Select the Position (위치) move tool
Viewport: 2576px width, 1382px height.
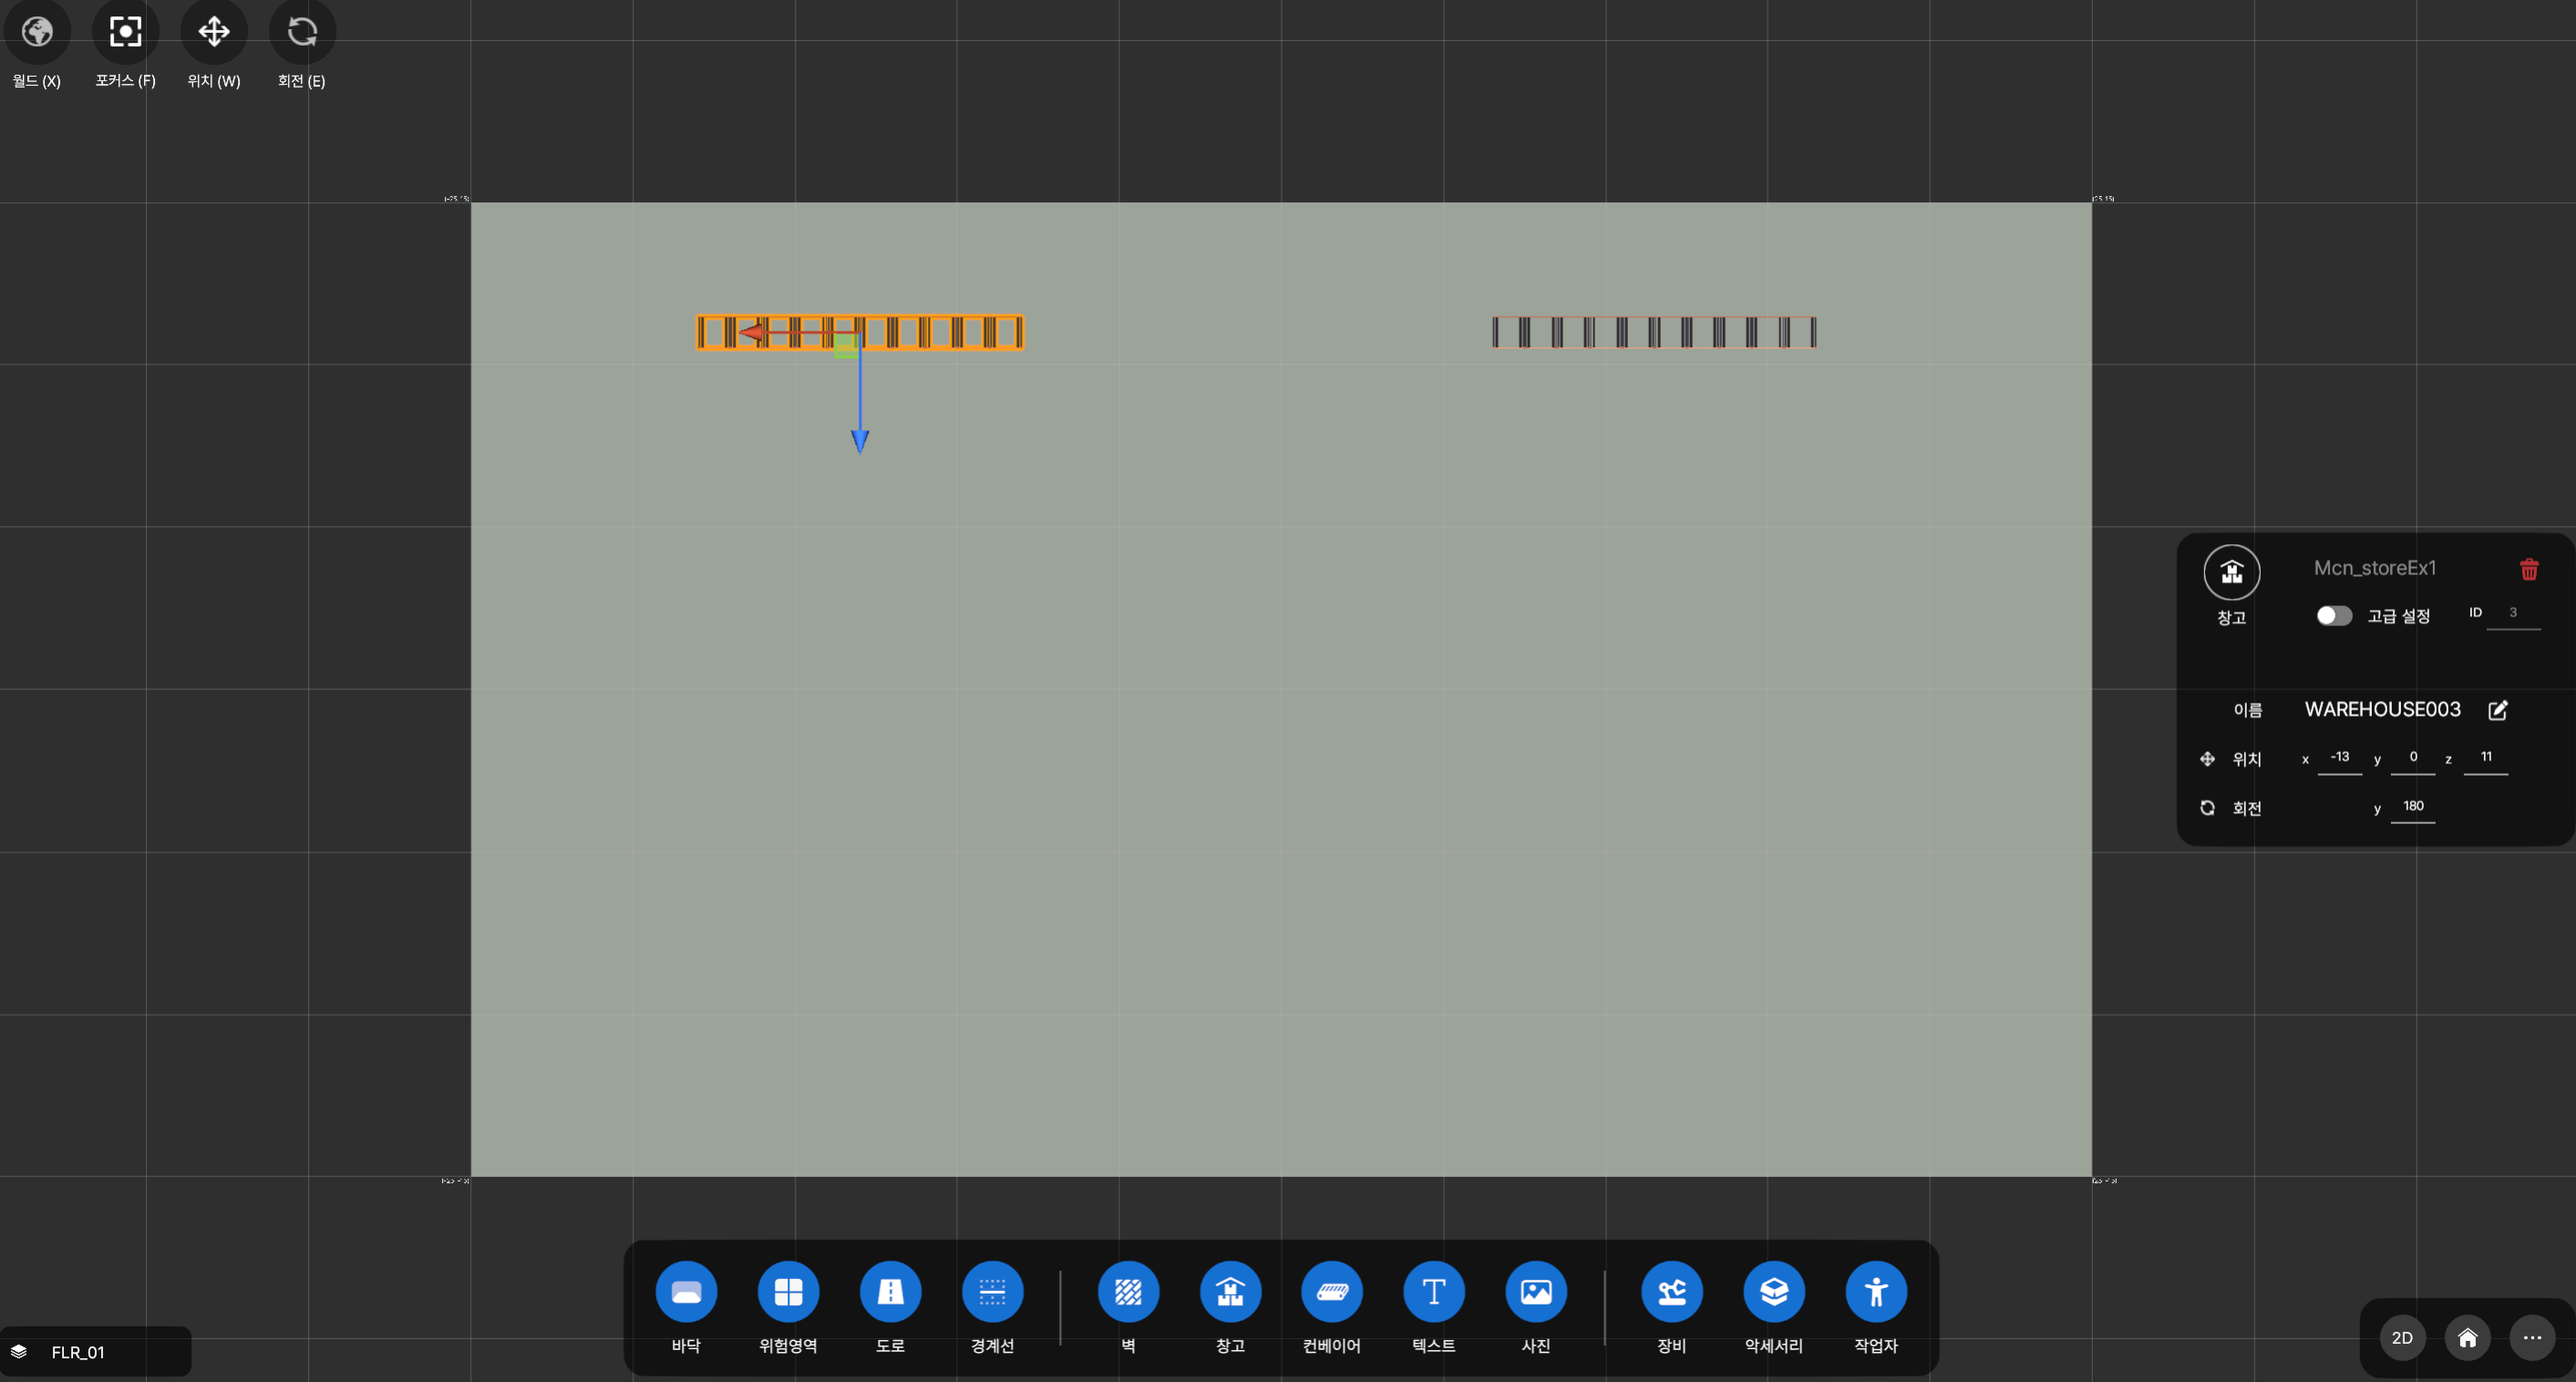(214, 32)
